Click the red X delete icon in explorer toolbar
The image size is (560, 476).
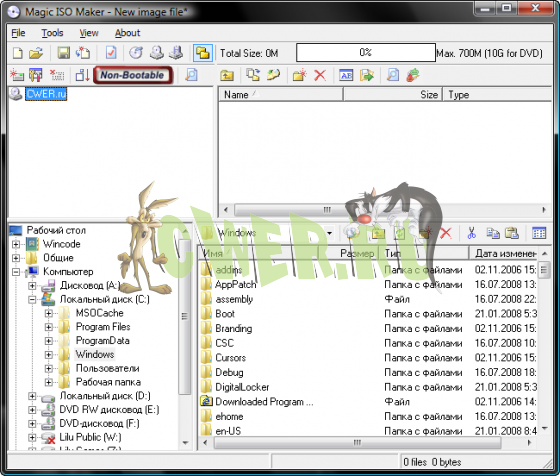click(x=445, y=233)
